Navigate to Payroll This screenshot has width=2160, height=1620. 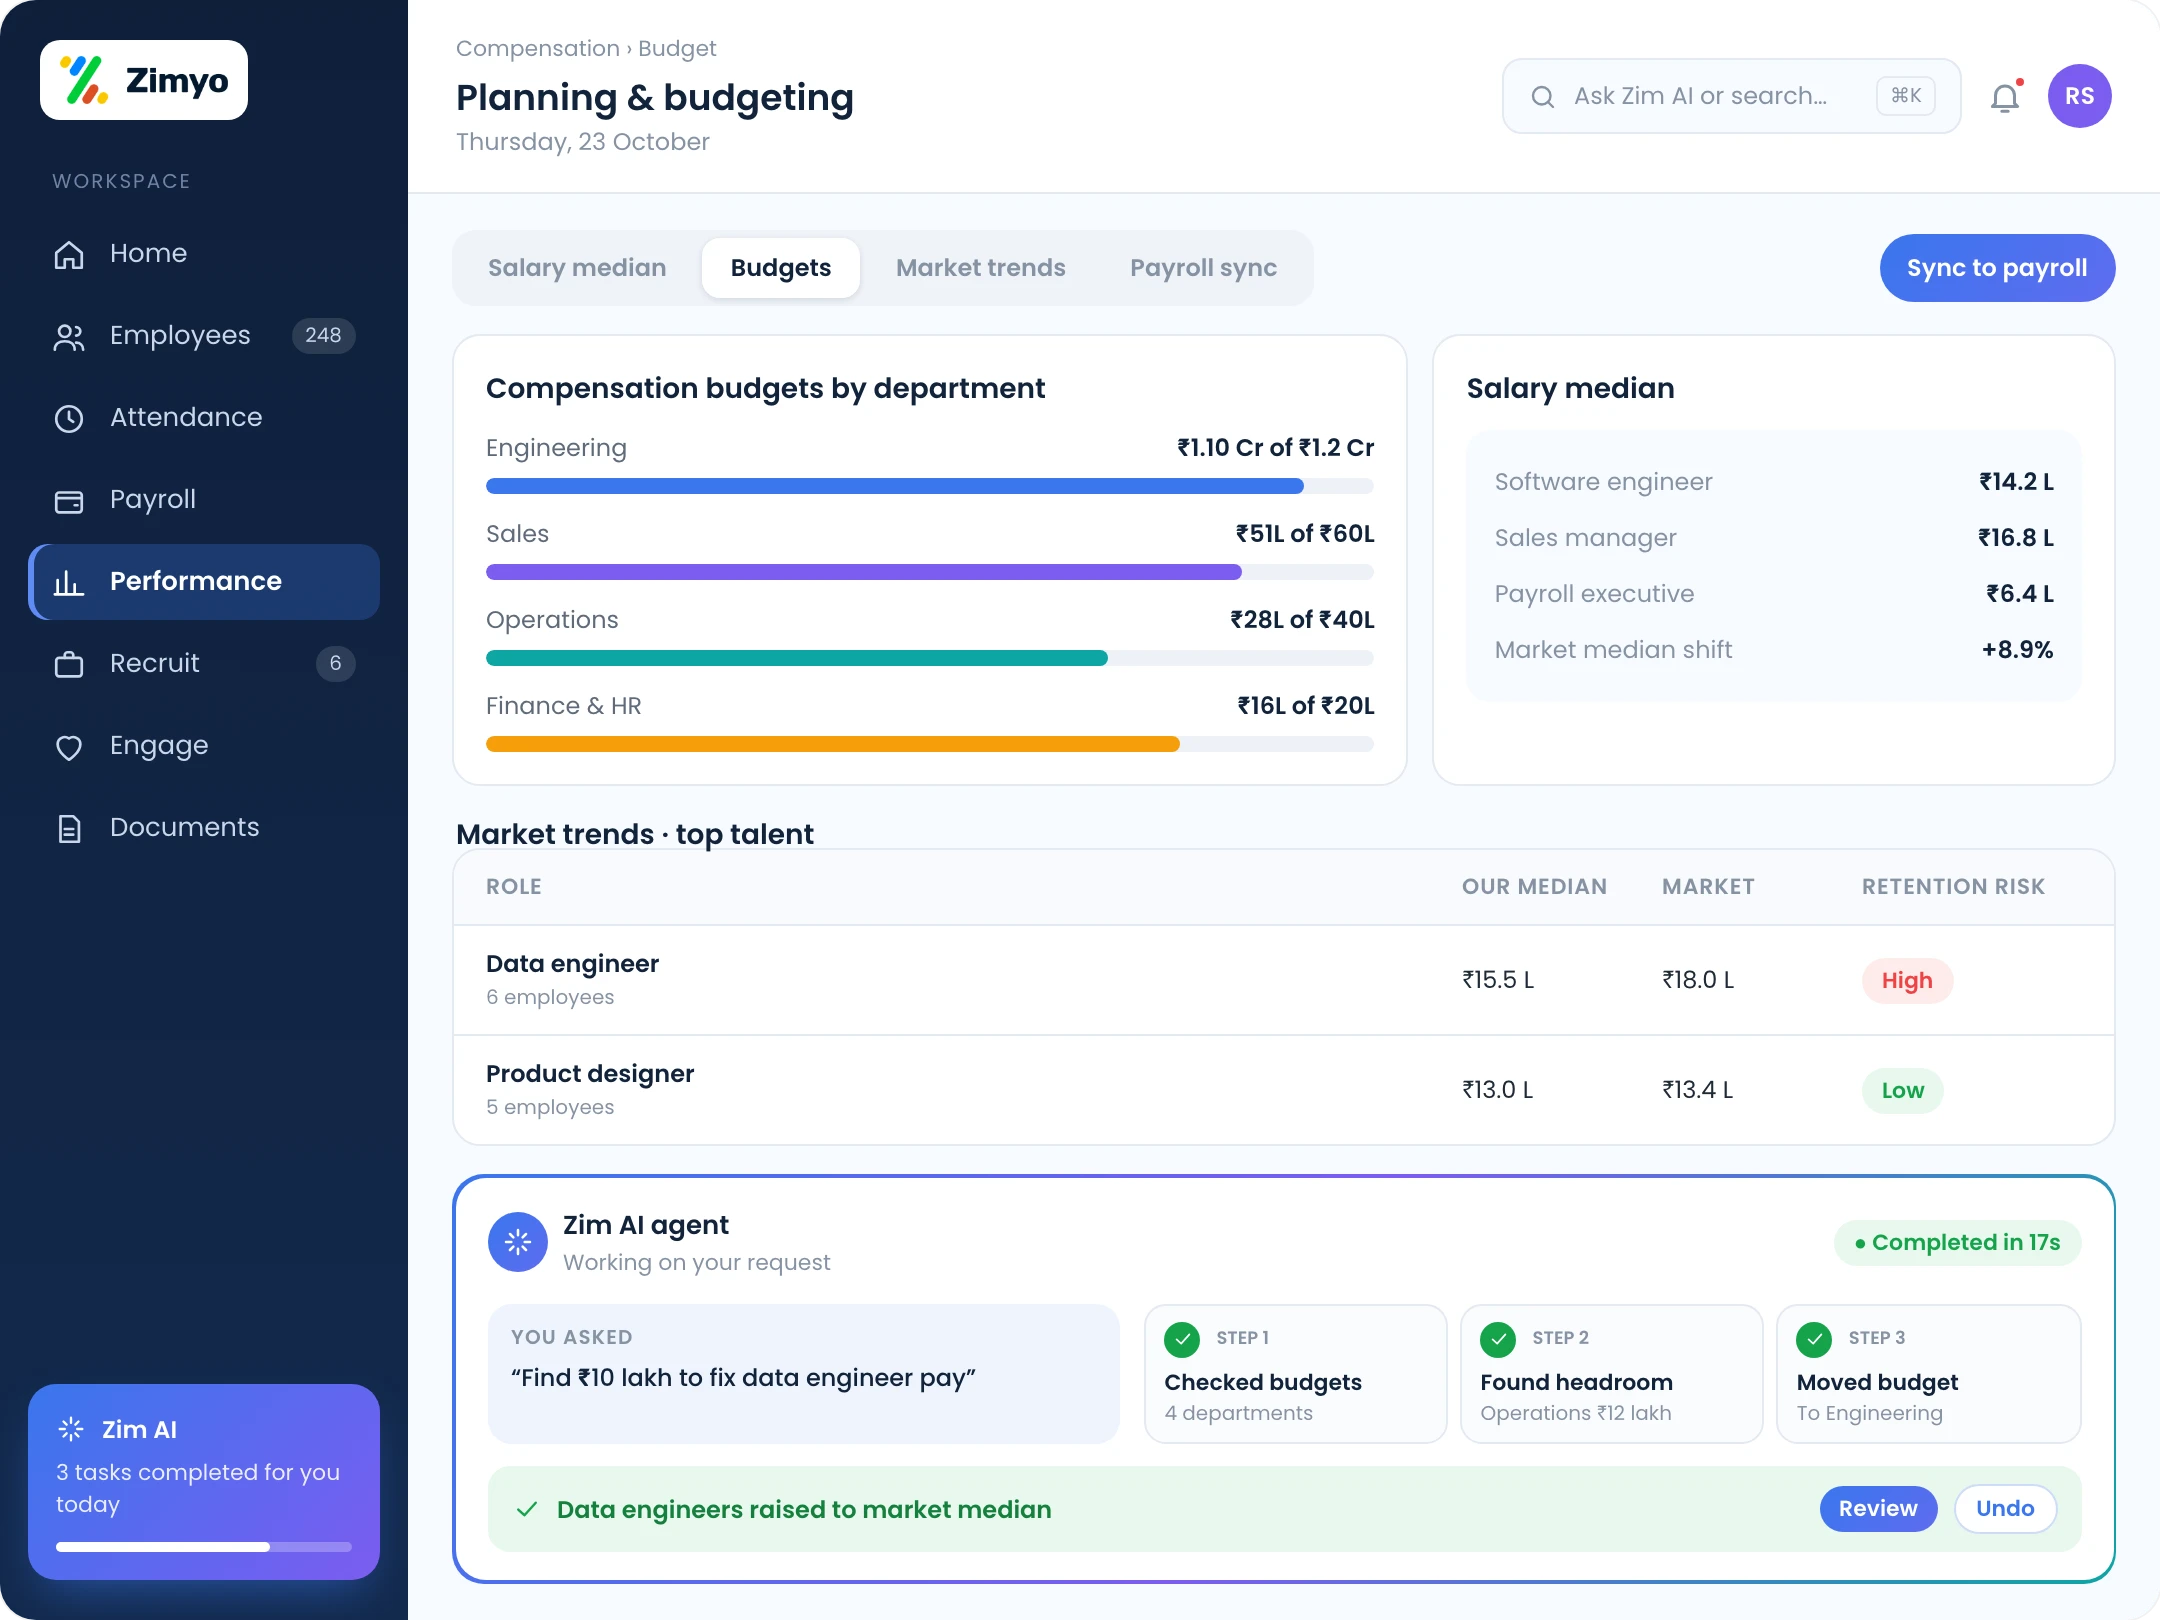(x=204, y=500)
